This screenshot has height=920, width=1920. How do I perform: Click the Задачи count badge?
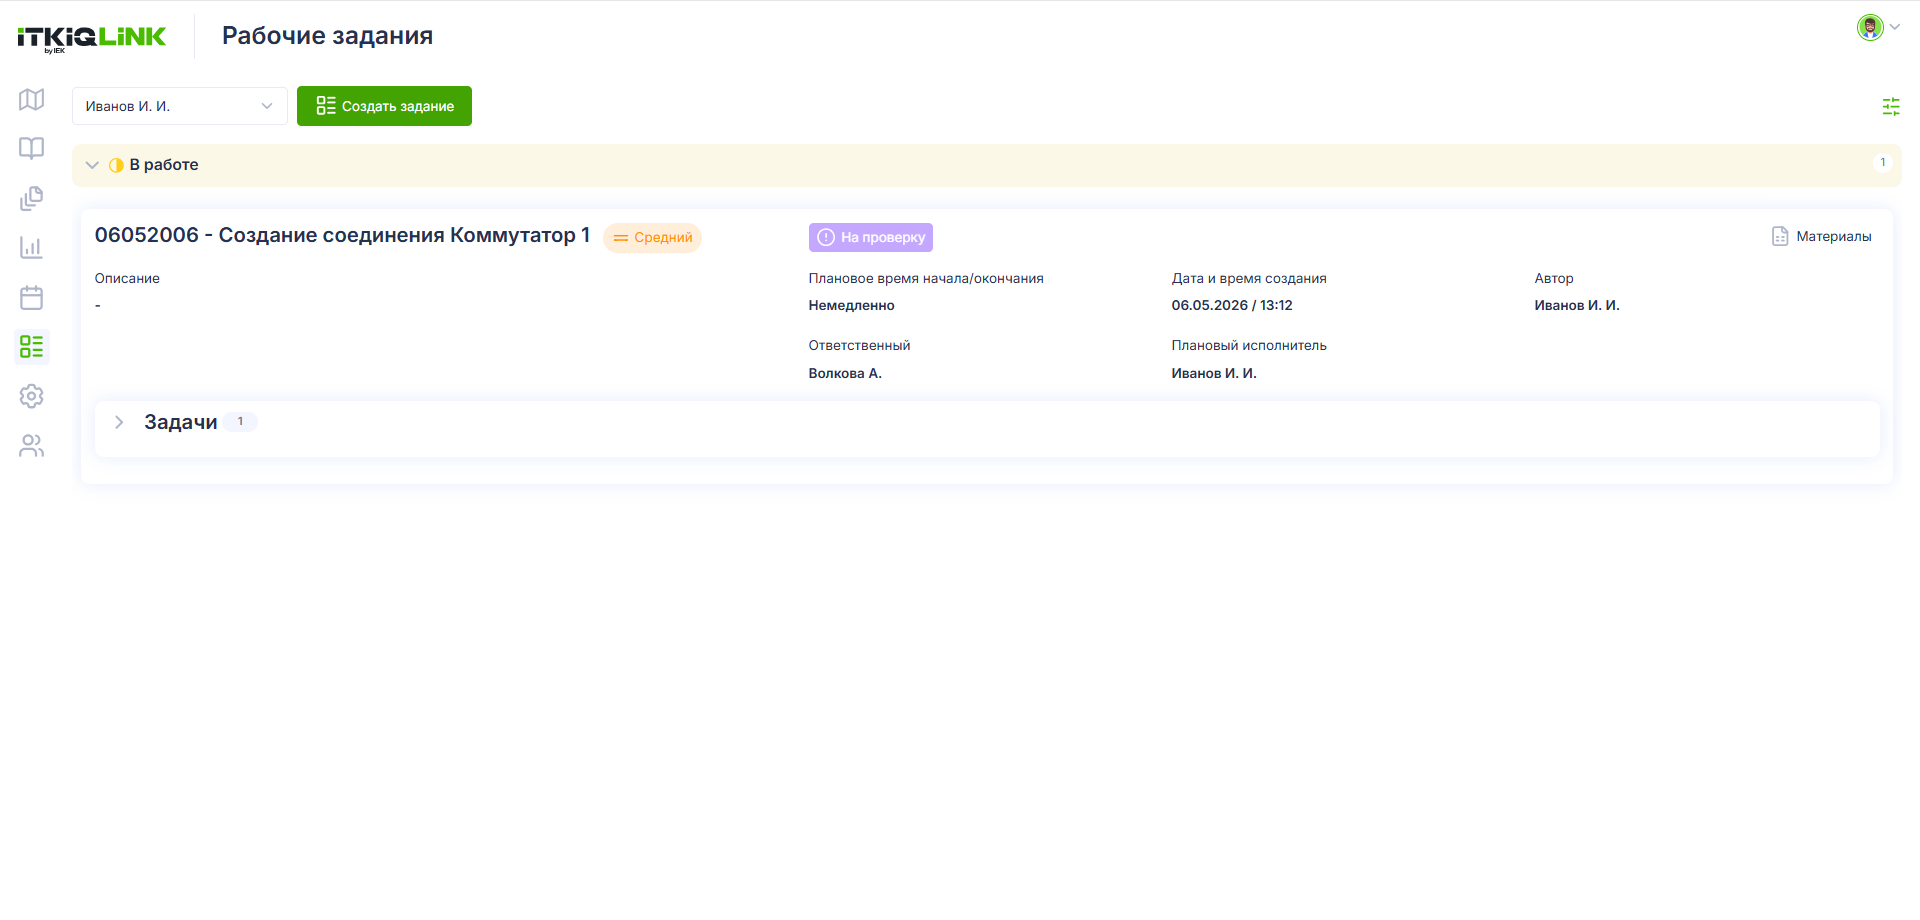tap(240, 422)
